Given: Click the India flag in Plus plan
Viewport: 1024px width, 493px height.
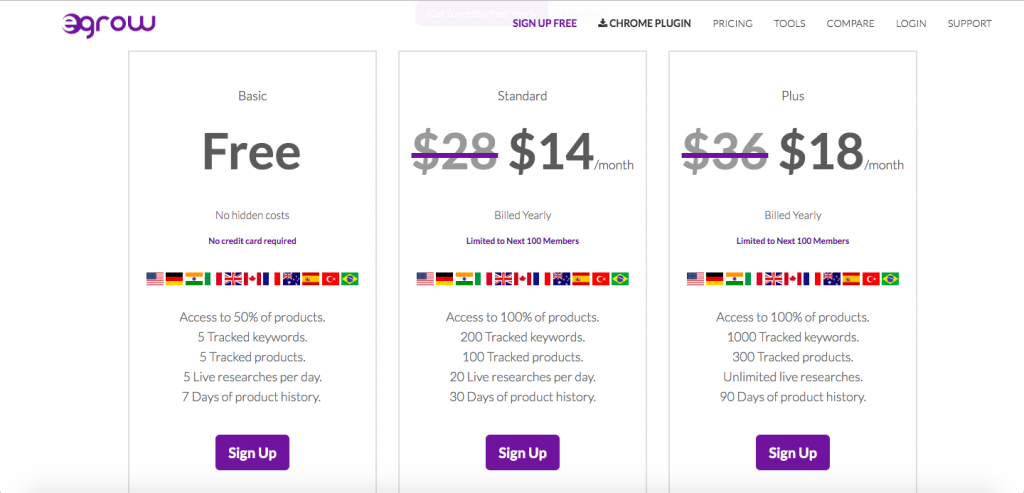Looking at the screenshot, I should [x=734, y=279].
